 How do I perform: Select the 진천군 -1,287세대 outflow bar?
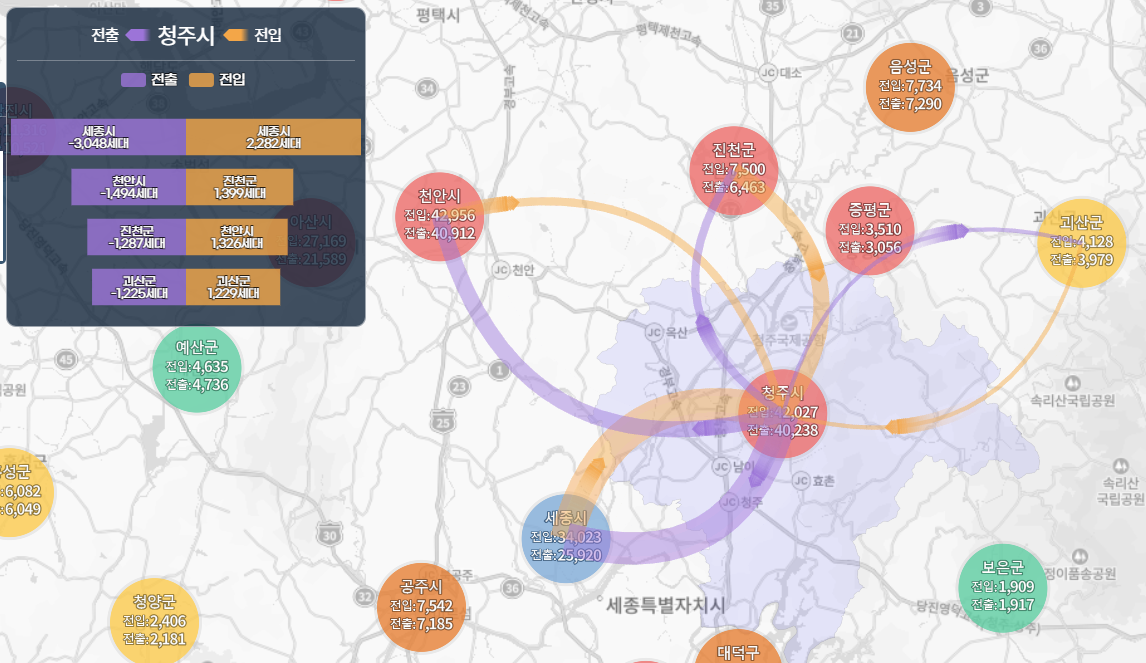point(137,237)
